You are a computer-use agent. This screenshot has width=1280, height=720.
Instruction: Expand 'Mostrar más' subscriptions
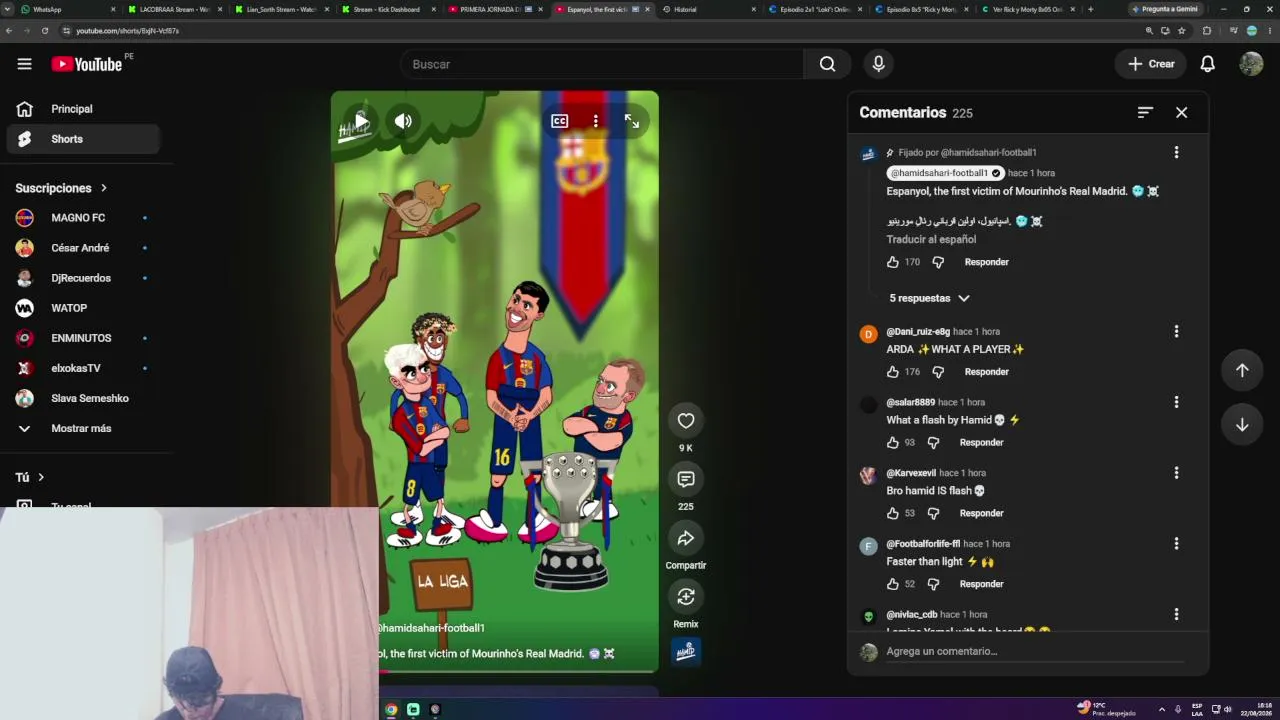tap(84, 428)
